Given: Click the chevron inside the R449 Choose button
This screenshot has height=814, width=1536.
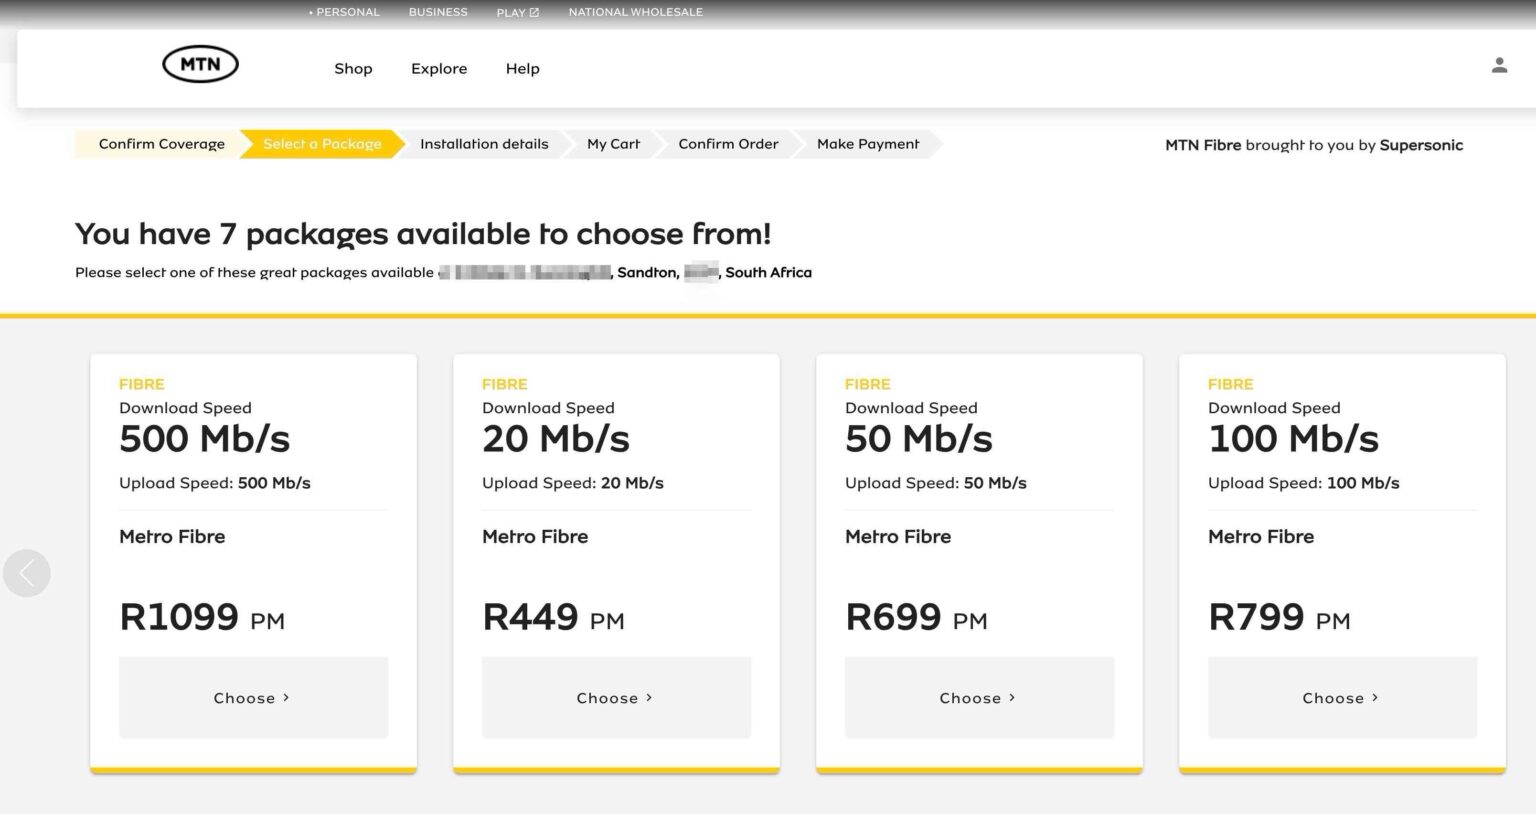Looking at the screenshot, I should coord(648,697).
